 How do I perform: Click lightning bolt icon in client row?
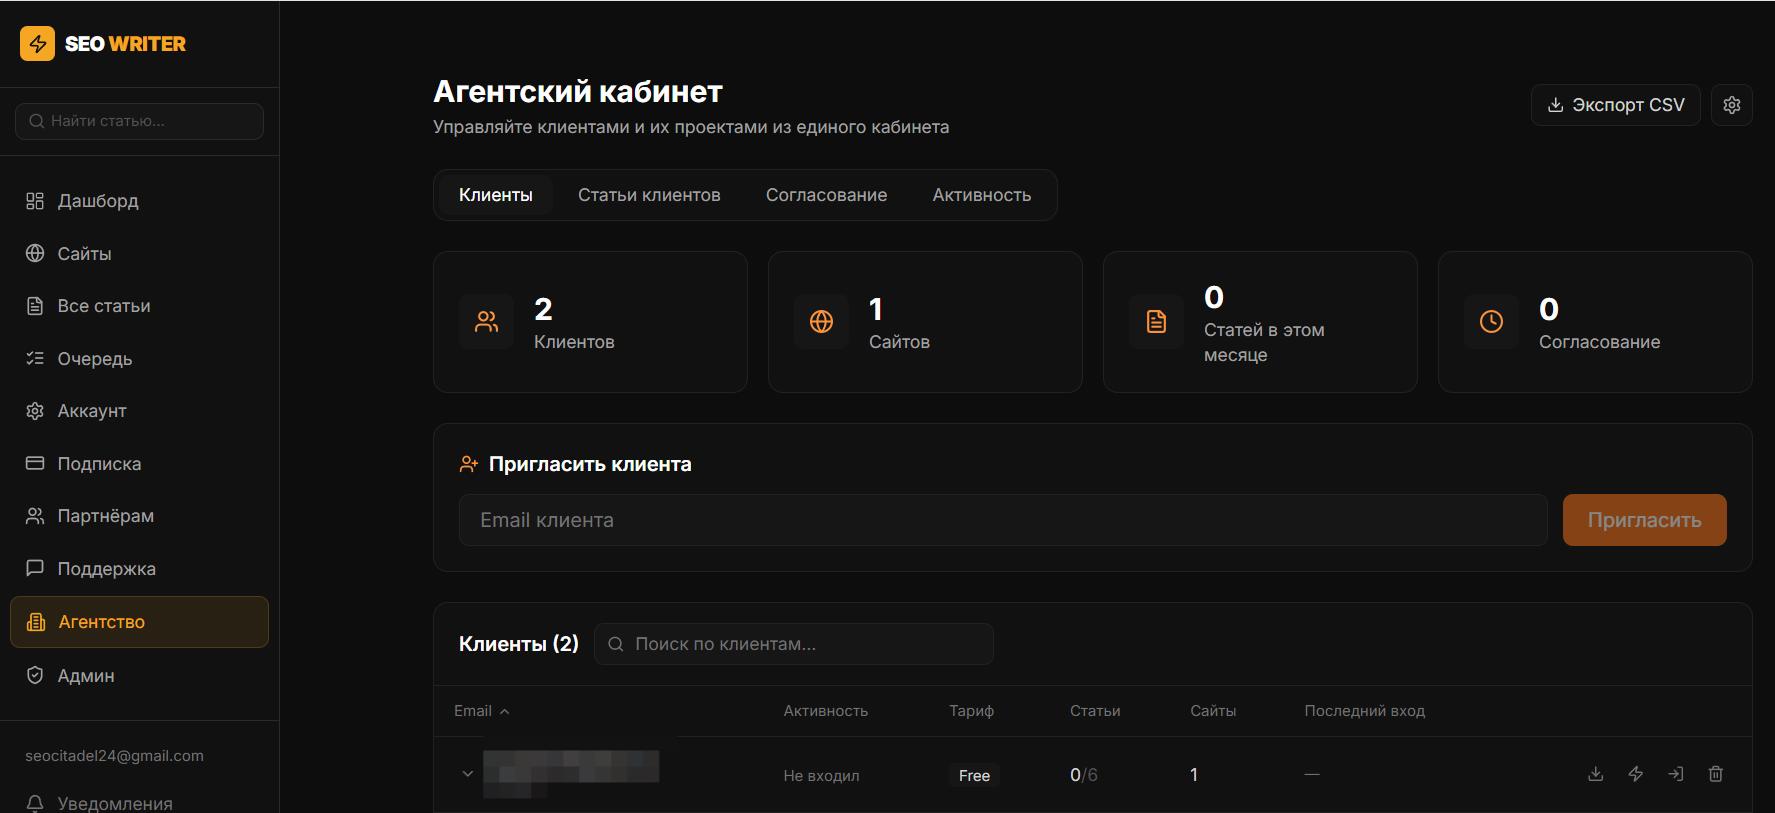coord(1636,774)
